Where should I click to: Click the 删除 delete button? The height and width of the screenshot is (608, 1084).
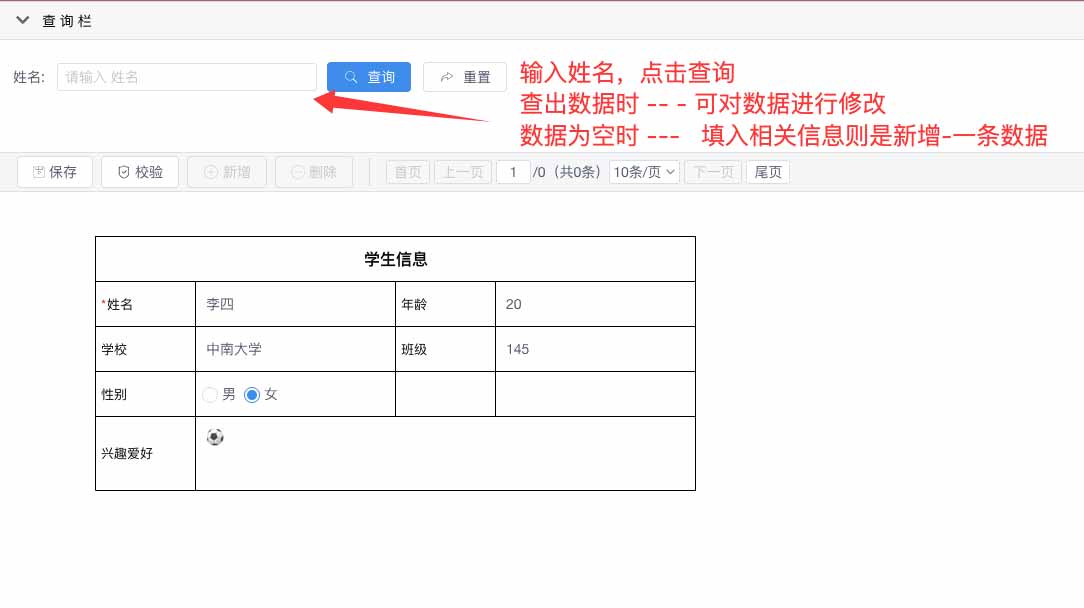pos(314,172)
